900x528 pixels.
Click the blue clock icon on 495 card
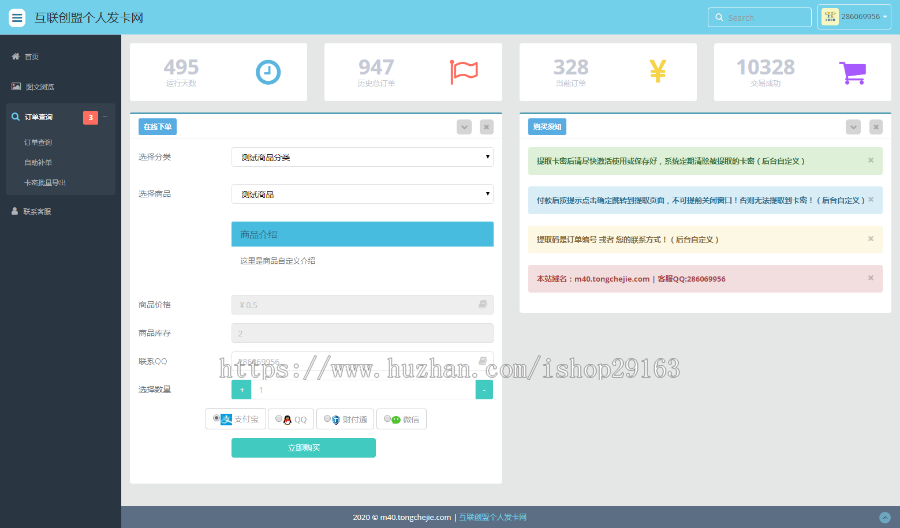(268, 72)
